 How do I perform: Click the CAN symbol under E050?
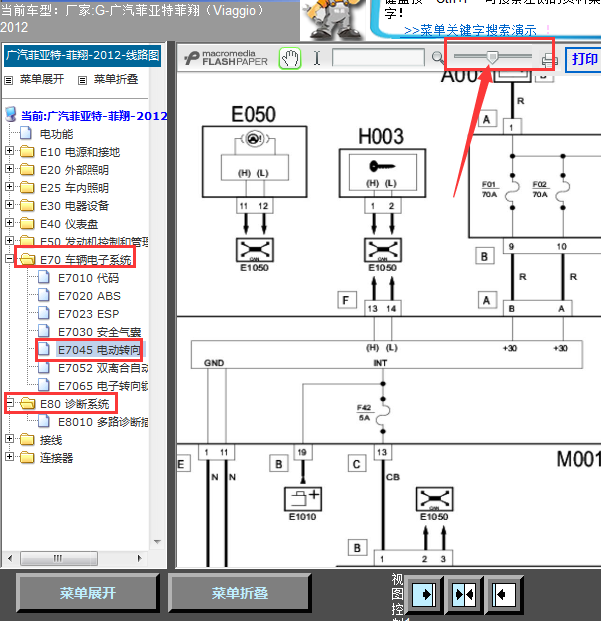[255, 250]
